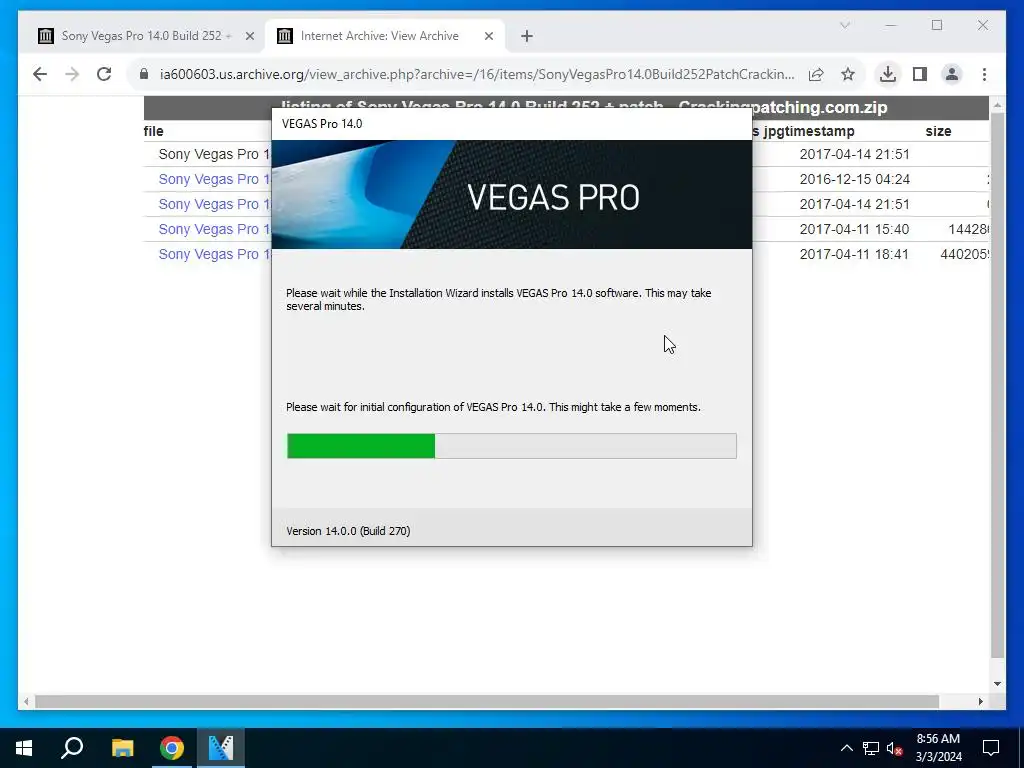Open the Sony Vegas Pro link dated 2016-12-15
This screenshot has height=768, width=1024.
(x=214, y=179)
